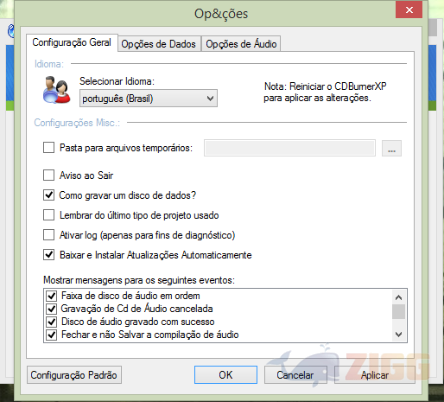Screen dimensions: 444x402
Task: Switch to the Opções de Áudio tab
Action: click(241, 44)
